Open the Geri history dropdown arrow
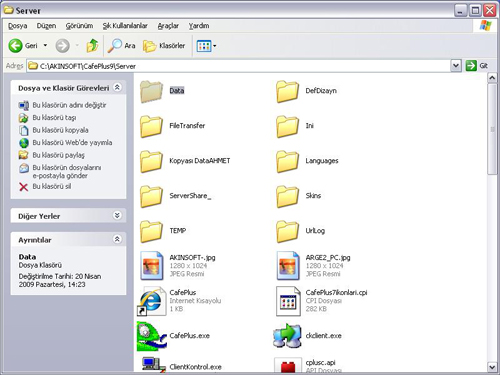This screenshot has height=375, width=500. tap(45, 46)
